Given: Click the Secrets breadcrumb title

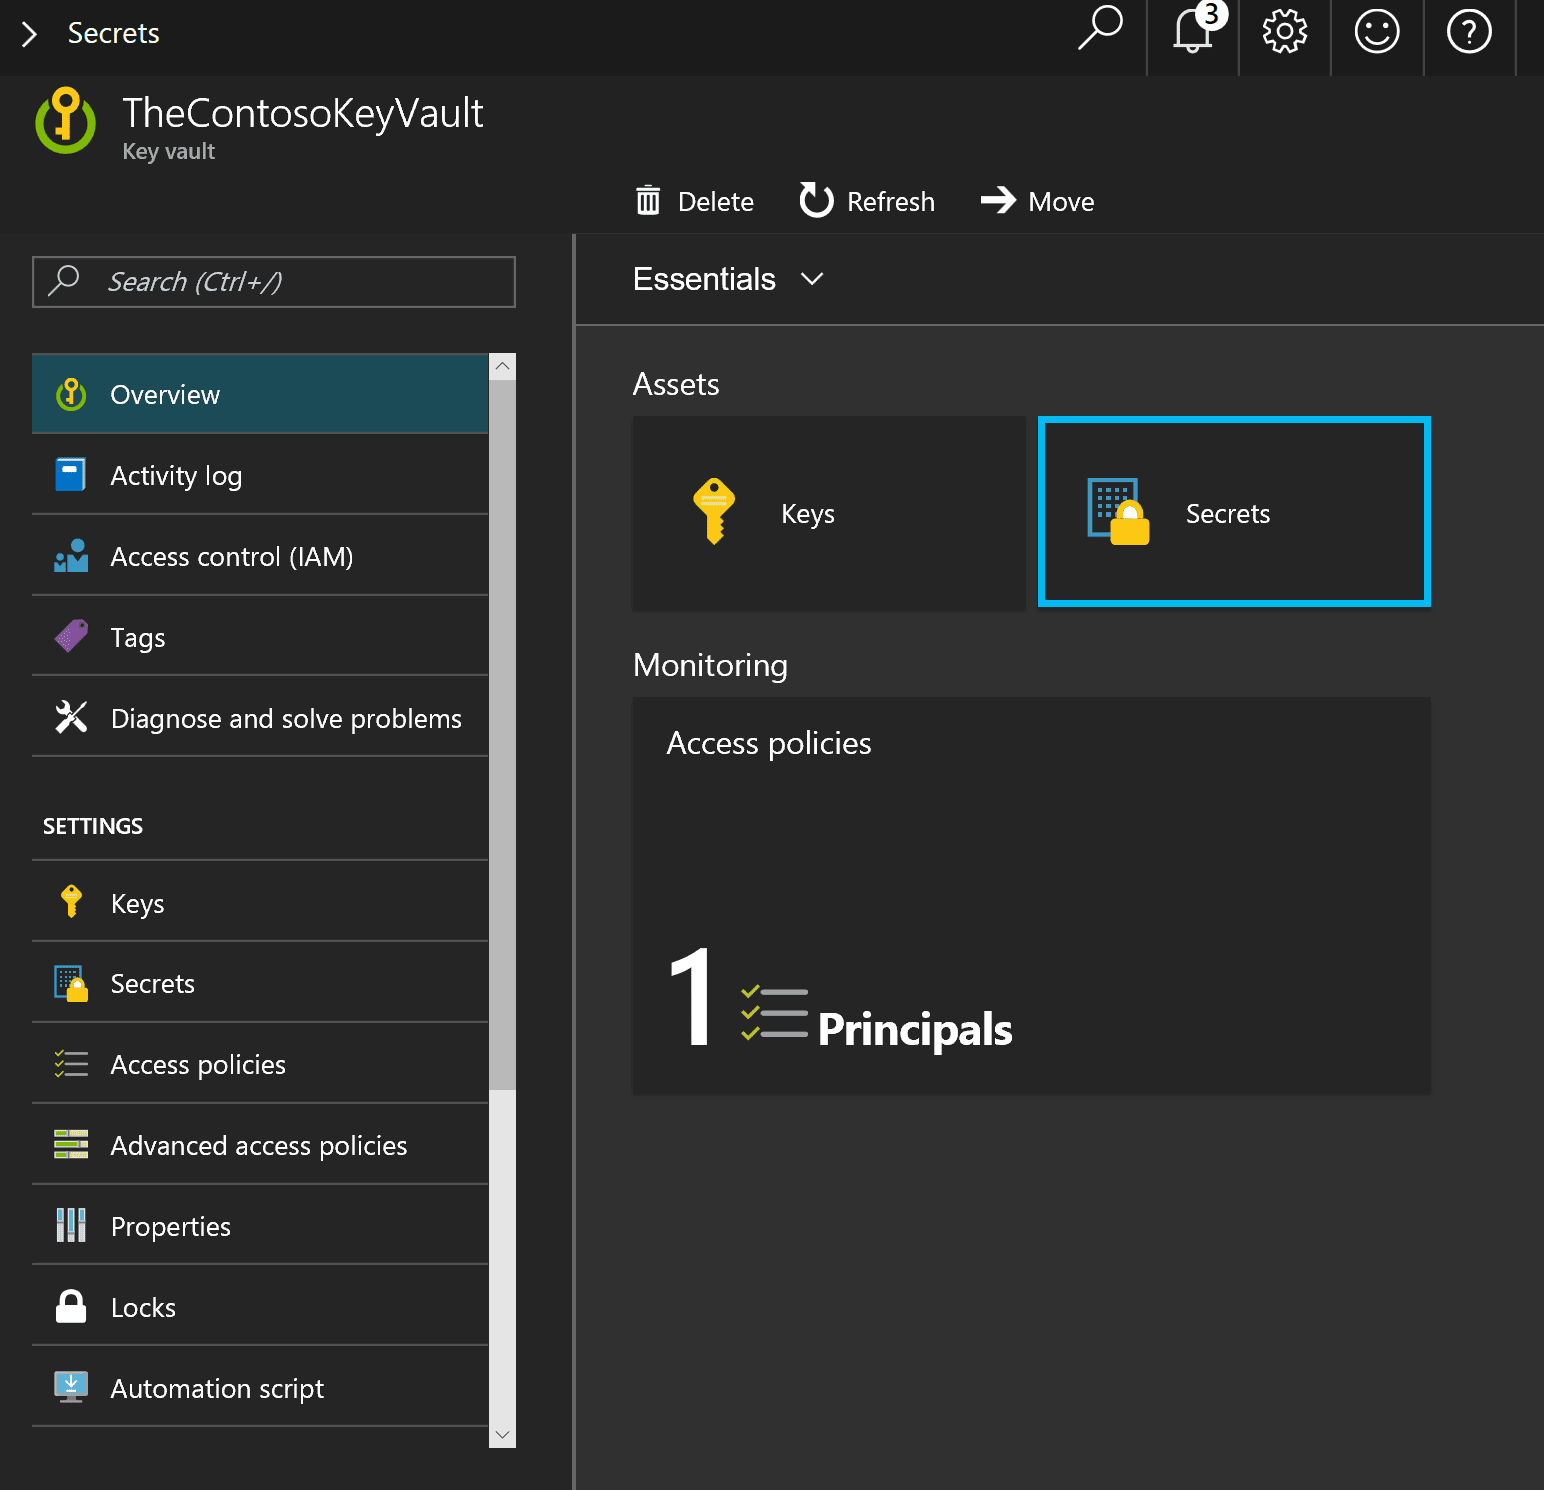Looking at the screenshot, I should [x=113, y=33].
